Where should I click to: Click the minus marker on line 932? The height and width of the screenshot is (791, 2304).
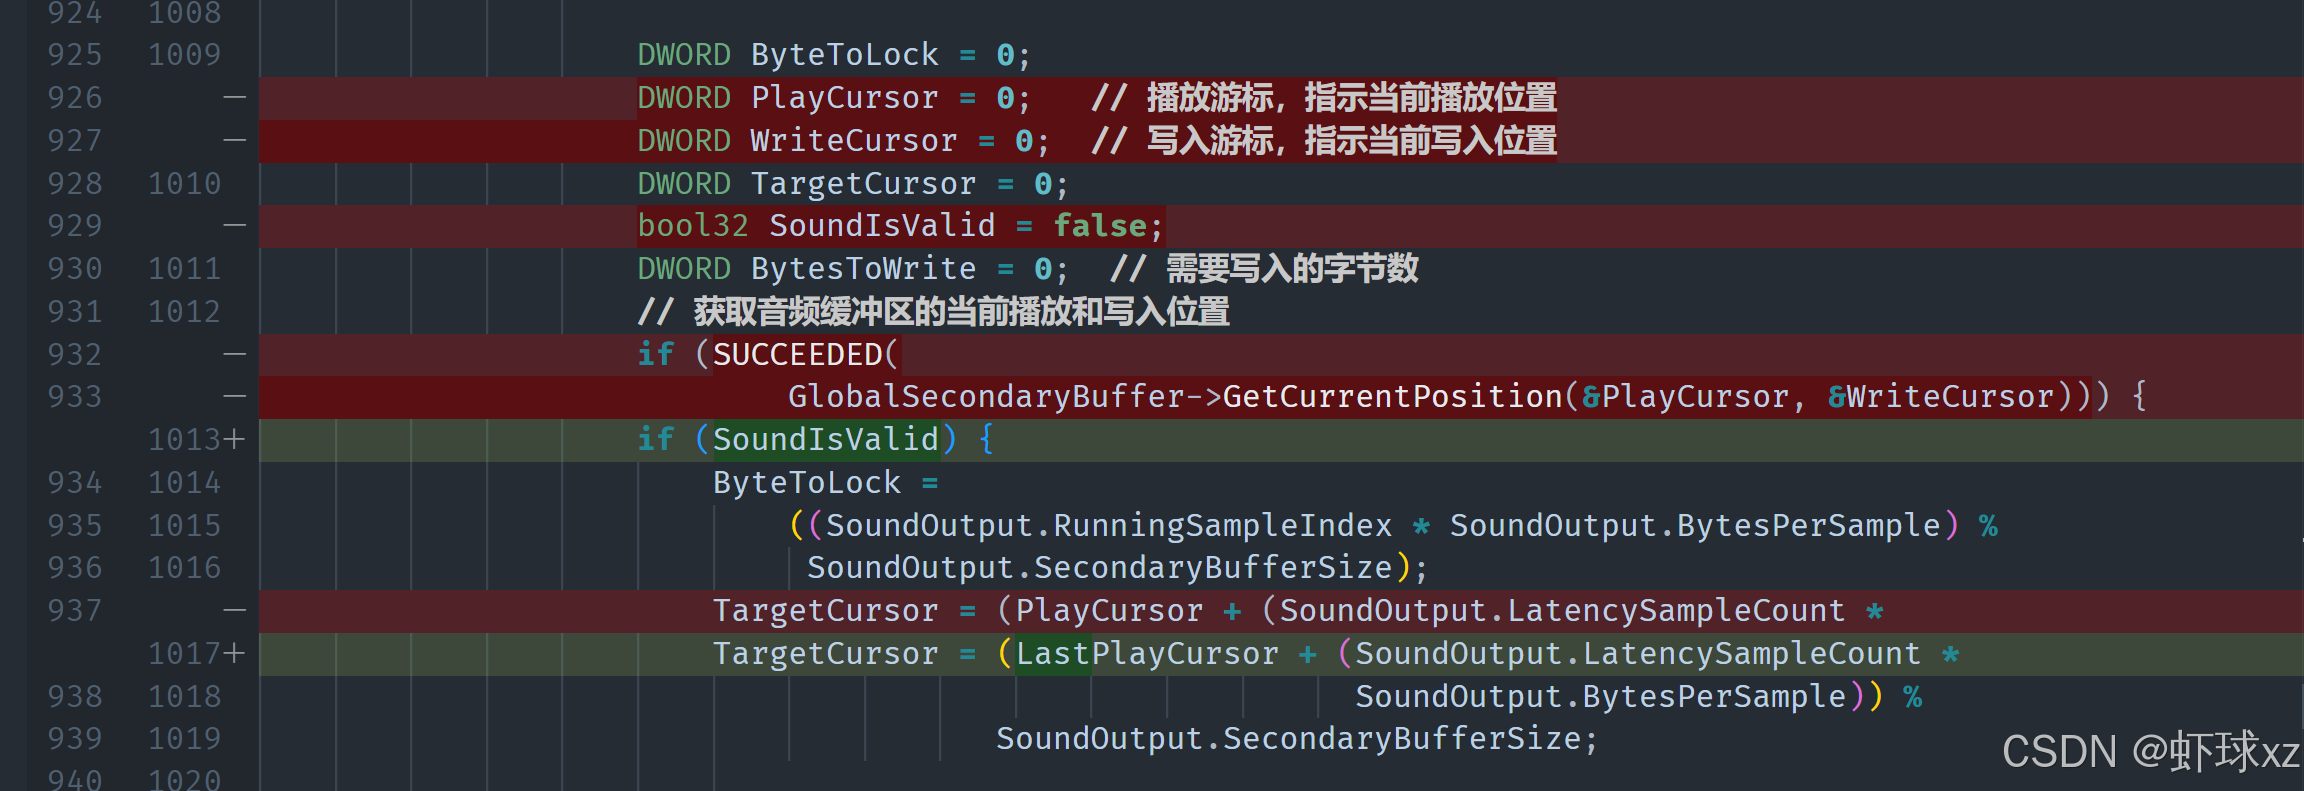click(234, 354)
